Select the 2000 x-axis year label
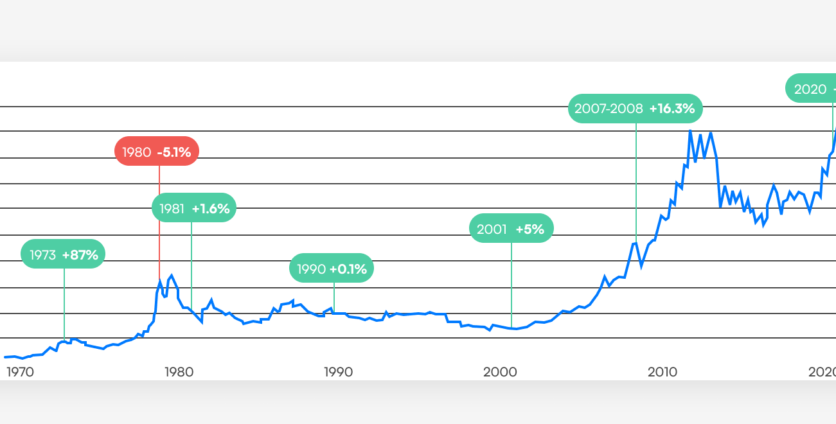This screenshot has height=424, width=836. click(498, 371)
